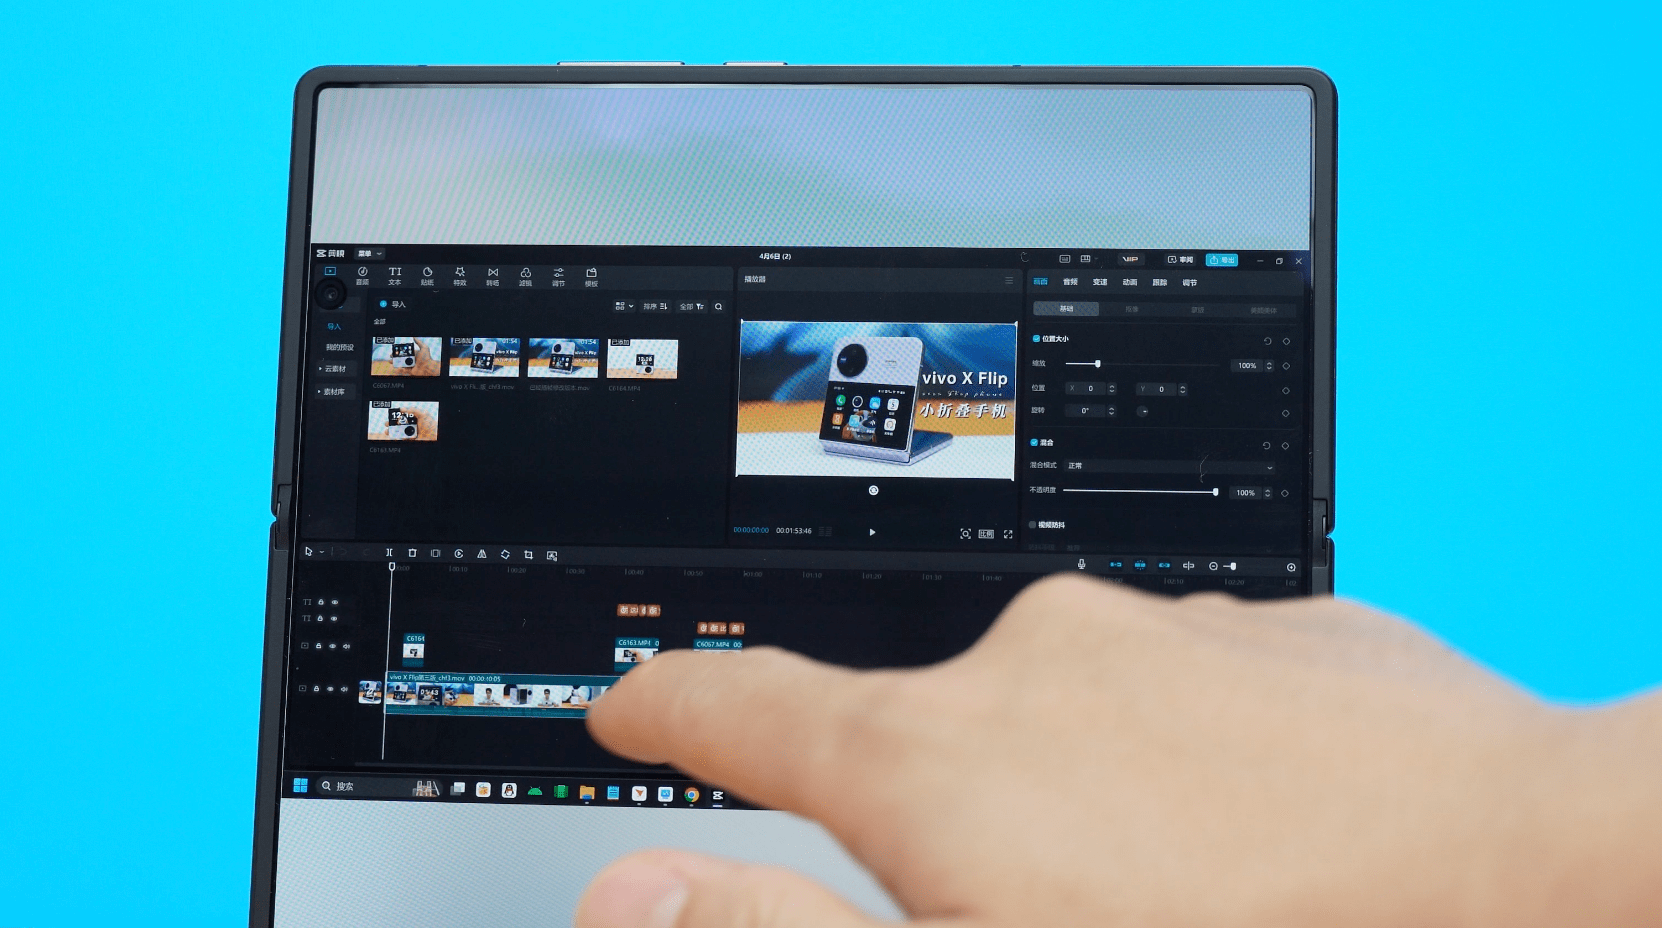Screen dimensions: 1662x928
Task: Switch to the 跟踪 tracking tab
Action: click(1160, 283)
